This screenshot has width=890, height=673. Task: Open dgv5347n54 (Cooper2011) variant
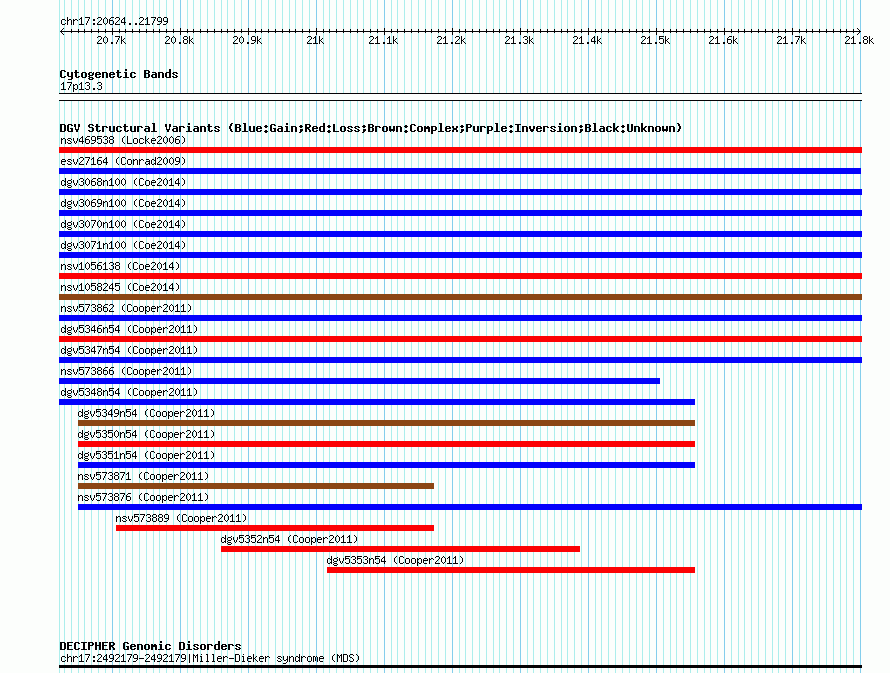pos(129,350)
